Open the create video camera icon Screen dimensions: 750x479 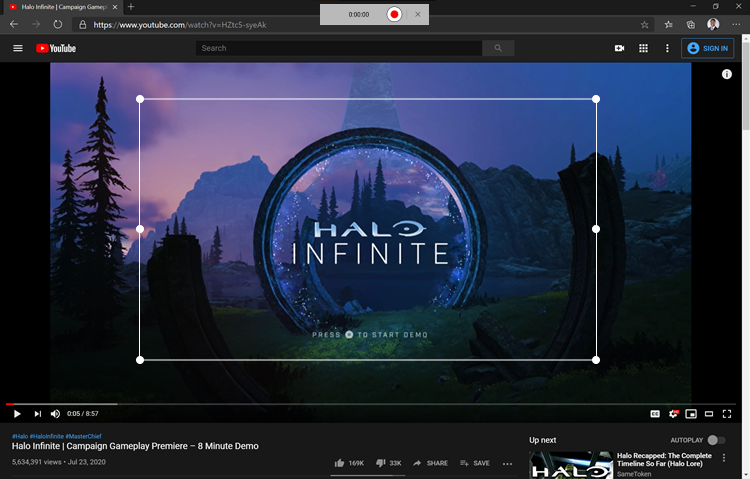click(x=619, y=48)
